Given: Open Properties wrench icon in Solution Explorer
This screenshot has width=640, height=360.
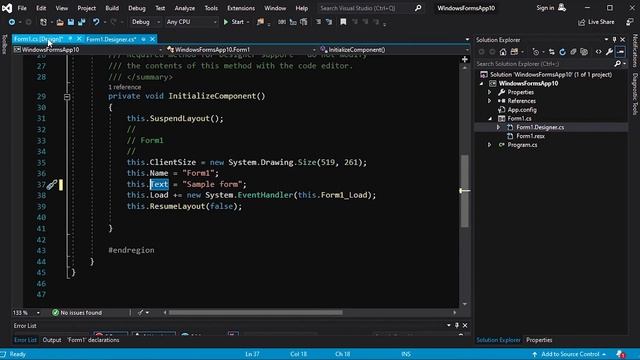Looking at the screenshot, I should (609, 52).
